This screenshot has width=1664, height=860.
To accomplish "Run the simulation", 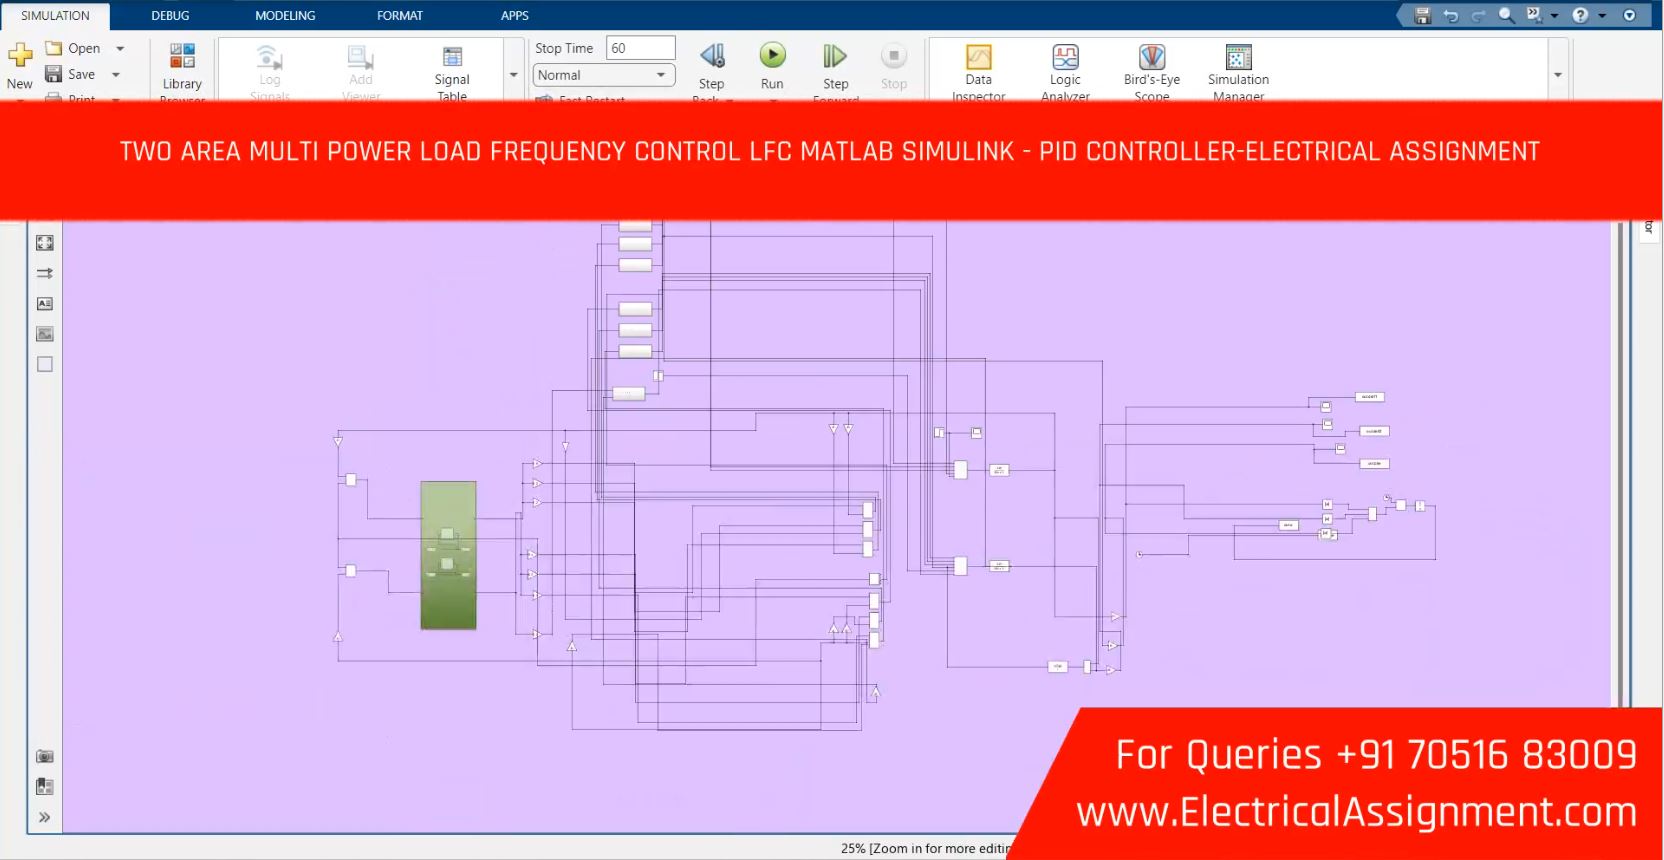I will (772, 66).
